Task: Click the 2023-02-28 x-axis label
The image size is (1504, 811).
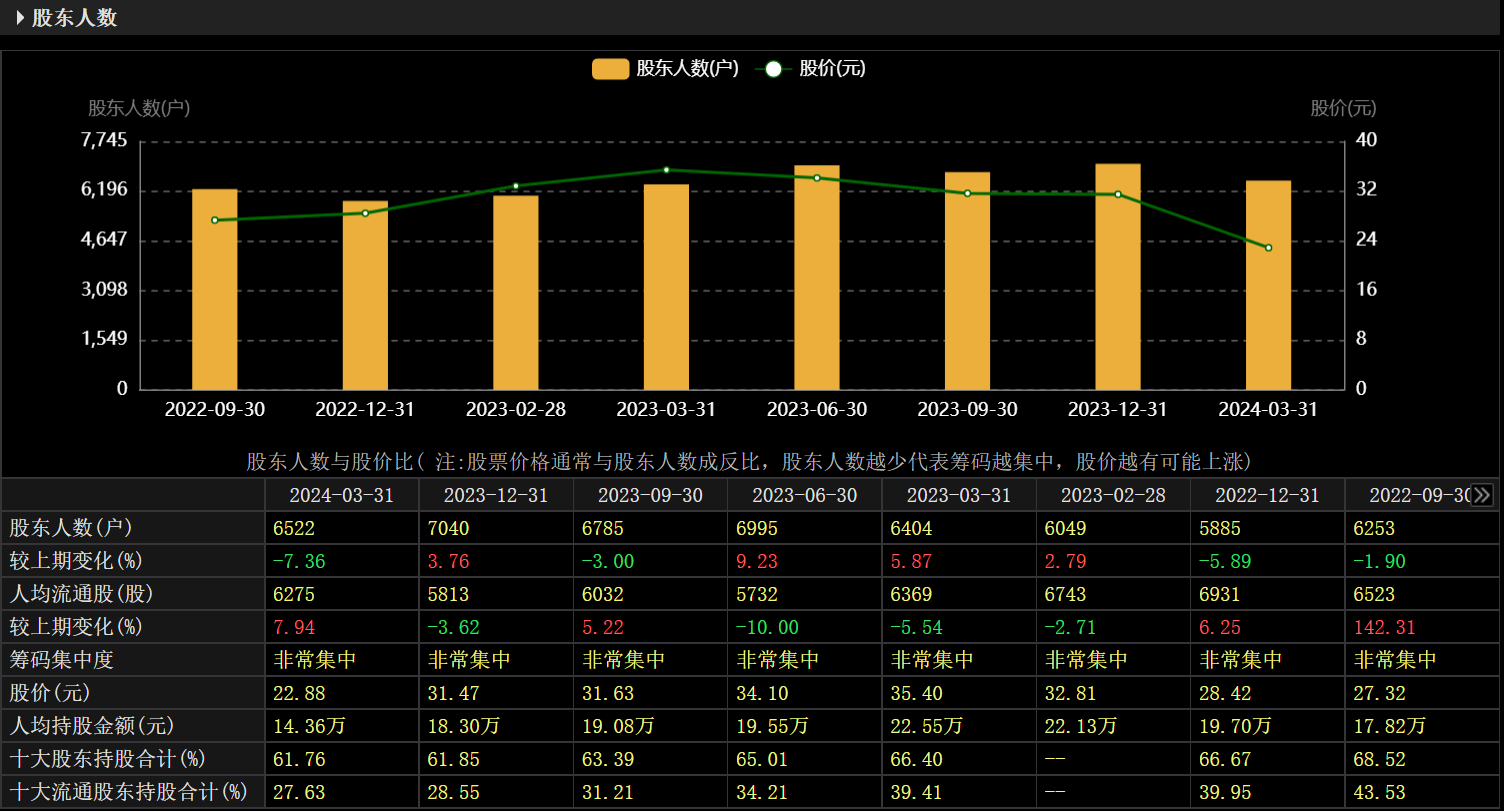Action: (x=516, y=410)
